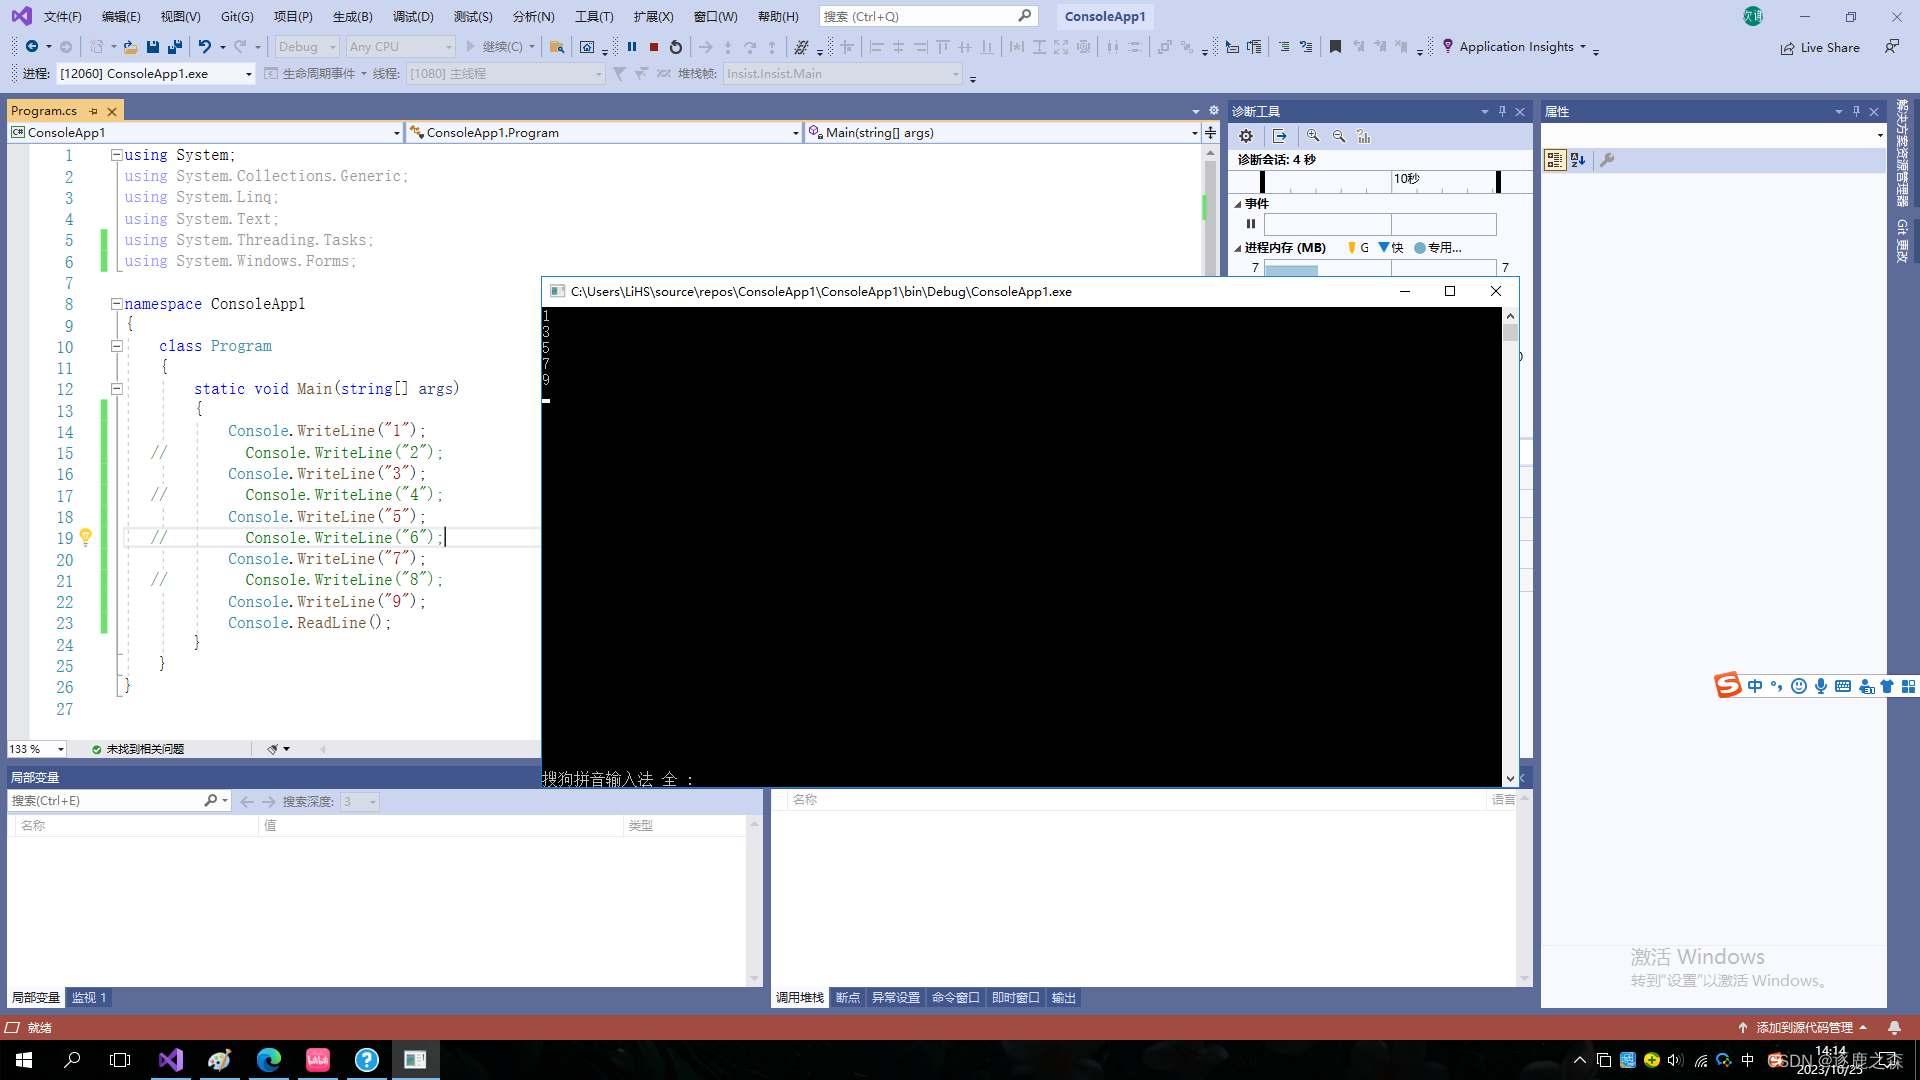The height and width of the screenshot is (1080, 1920).
Task: Collapse the namespace ConsoleApp1 block
Action: tap(116, 303)
